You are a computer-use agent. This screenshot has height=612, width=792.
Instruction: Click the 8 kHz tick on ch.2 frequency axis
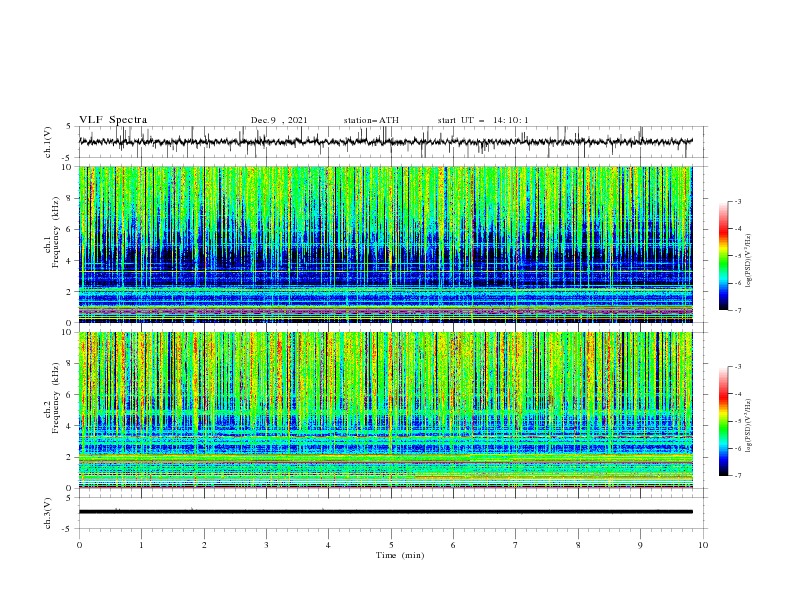(x=70, y=364)
